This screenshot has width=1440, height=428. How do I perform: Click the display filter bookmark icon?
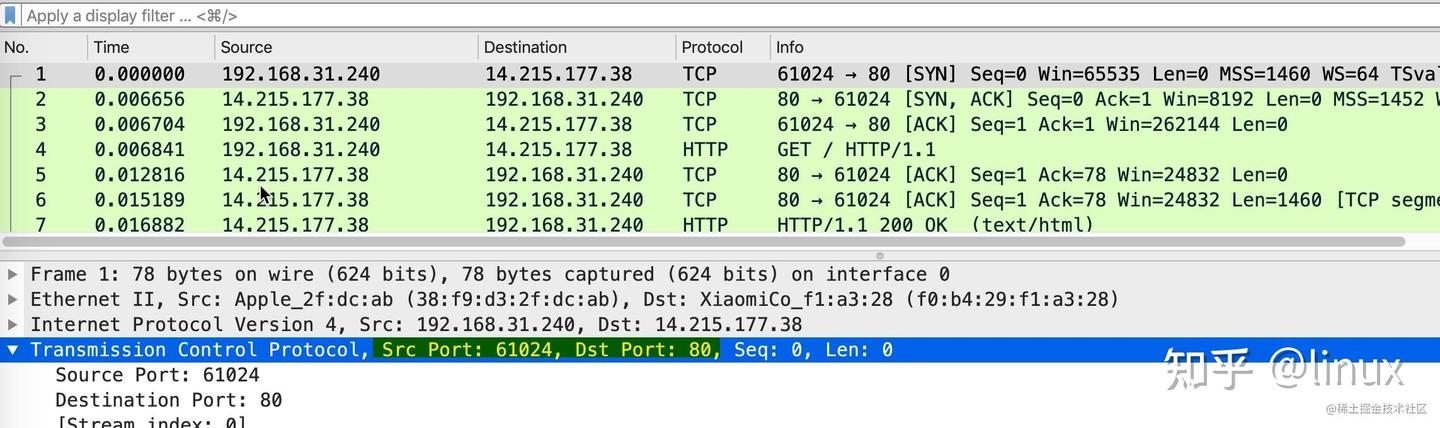(10, 15)
